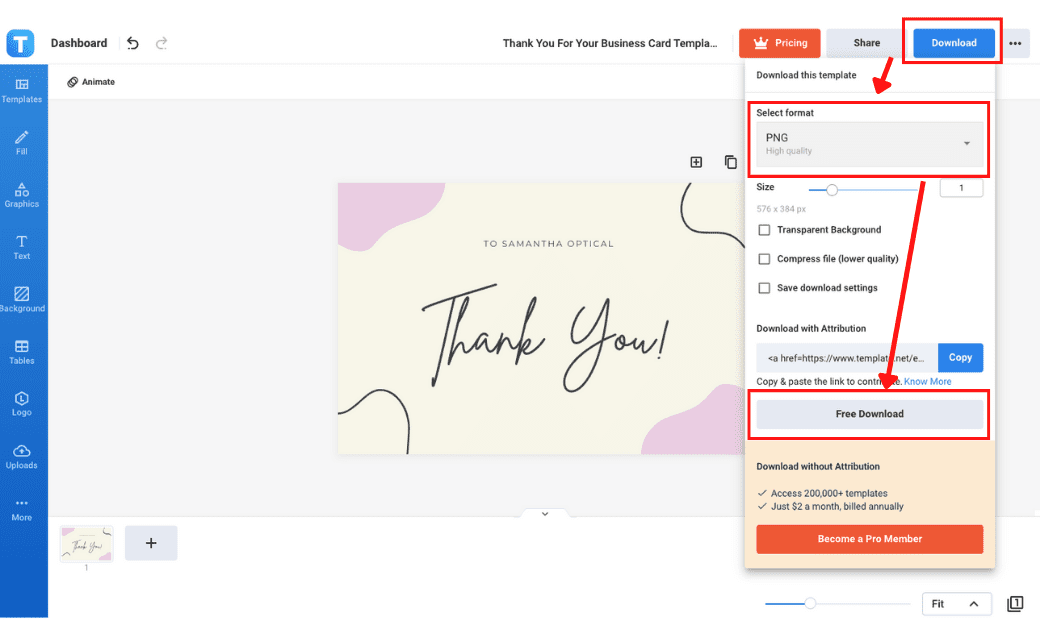Click the duplicate page icon above canvas

731,162
